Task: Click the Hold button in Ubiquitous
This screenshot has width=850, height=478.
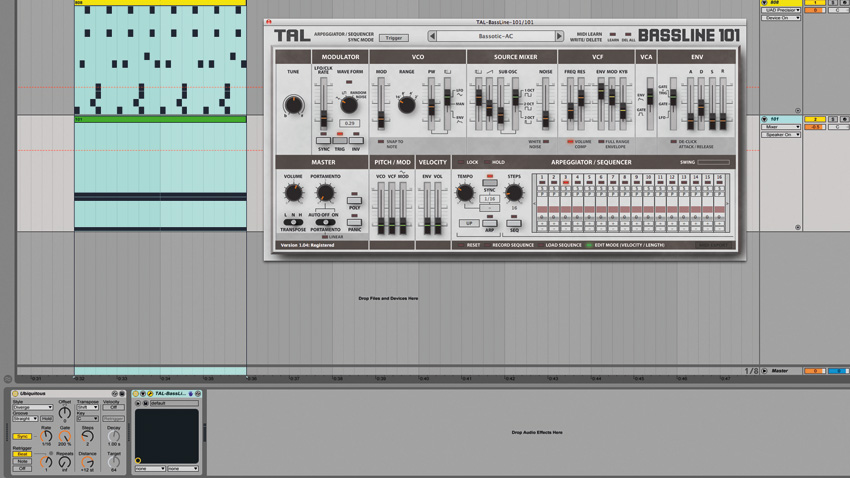Action: pyautogui.click(x=47, y=418)
